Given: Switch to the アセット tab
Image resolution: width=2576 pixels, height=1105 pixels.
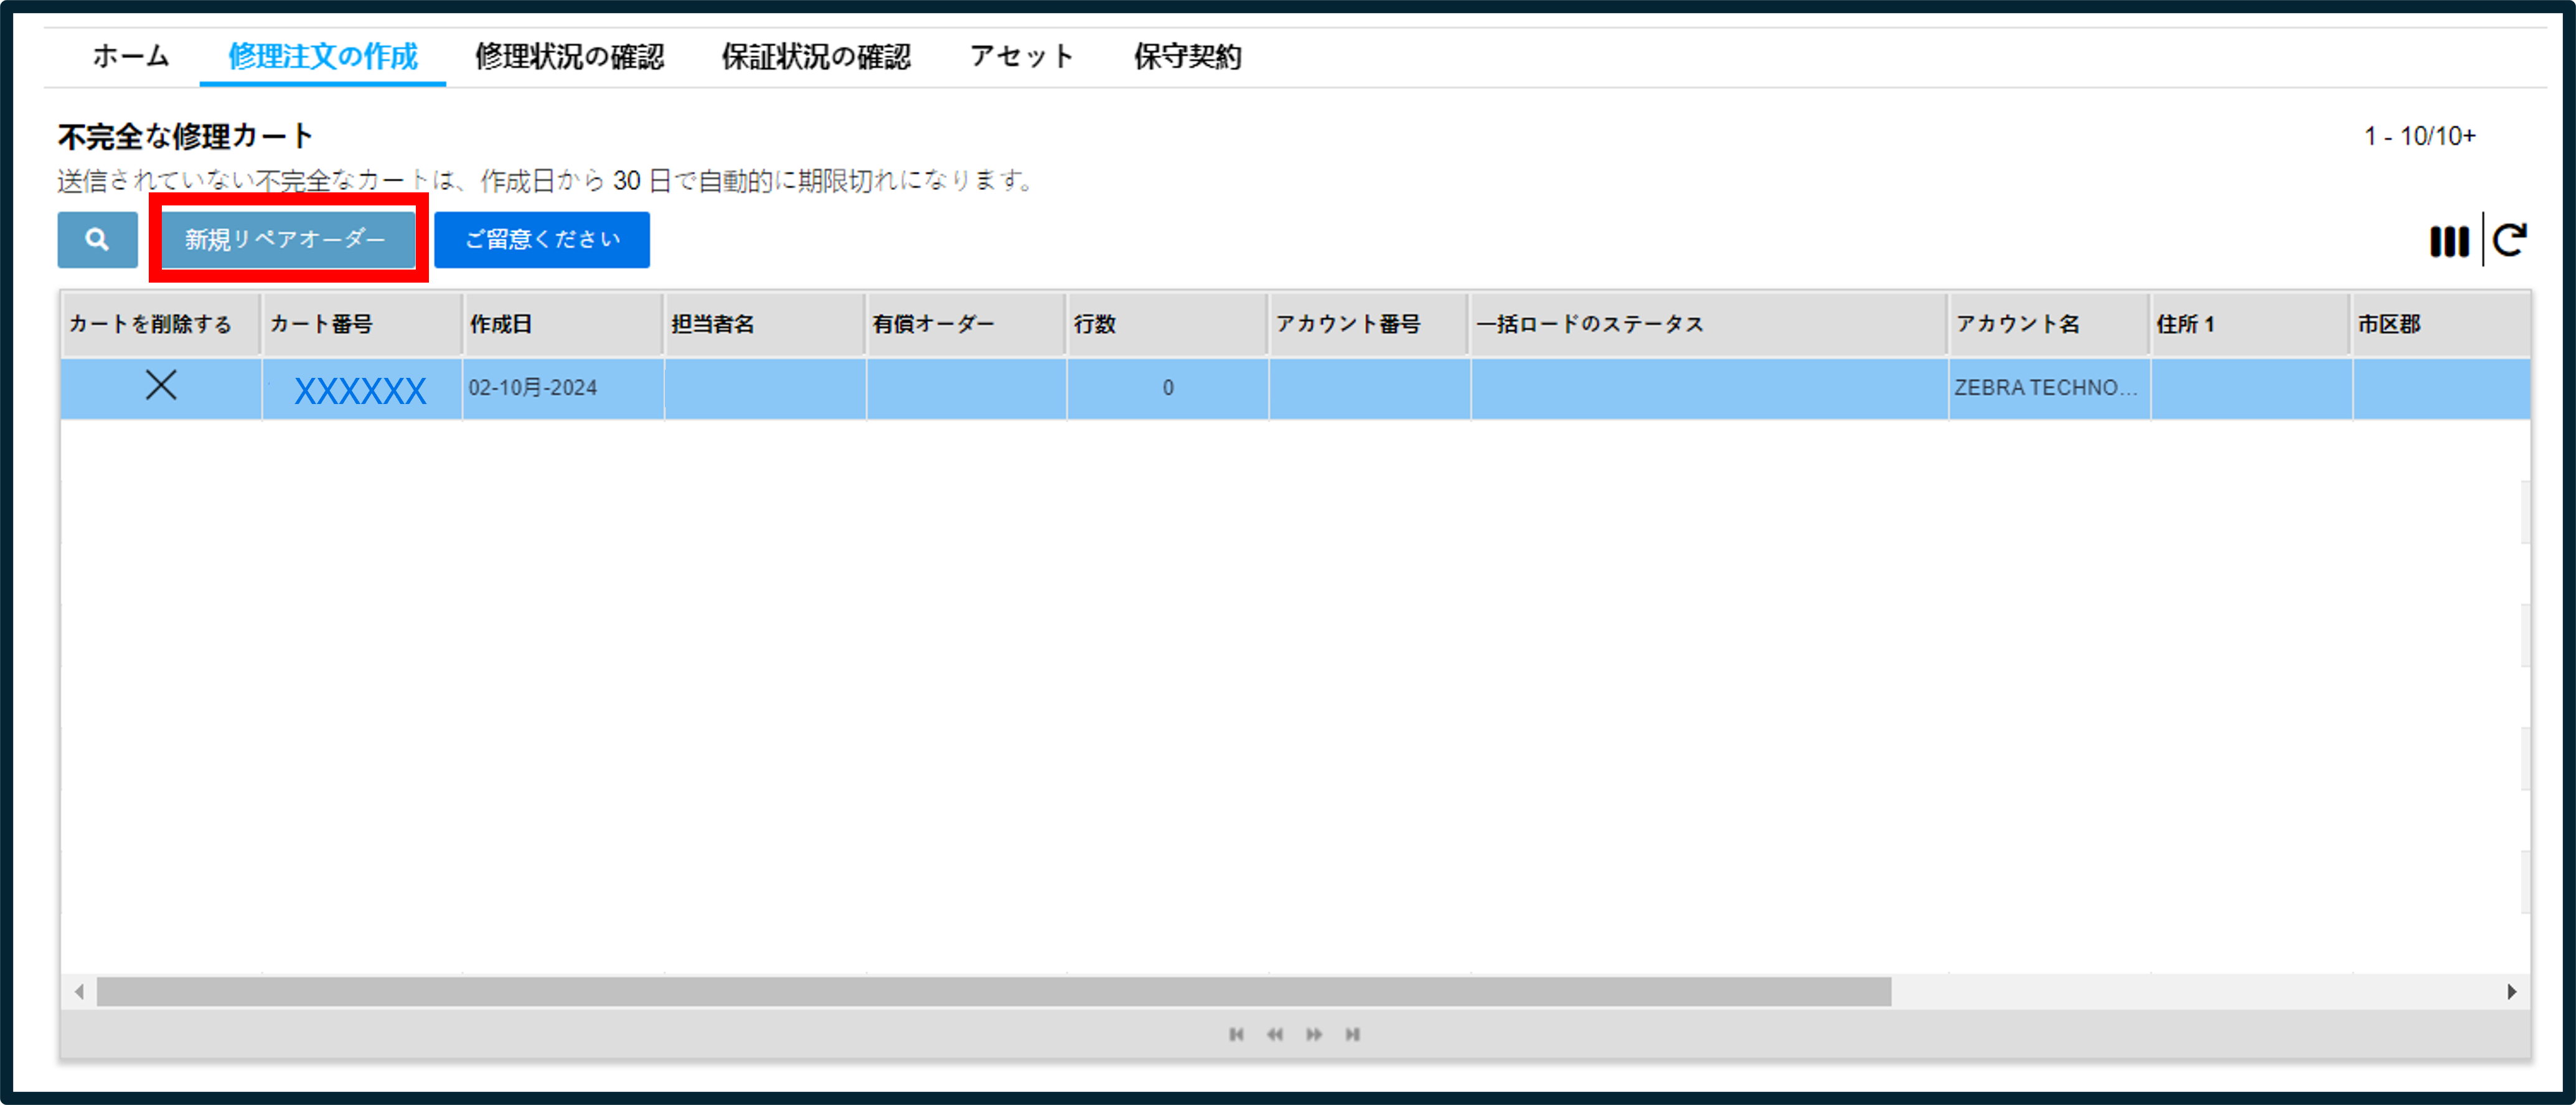Looking at the screenshot, I should coord(1021,57).
